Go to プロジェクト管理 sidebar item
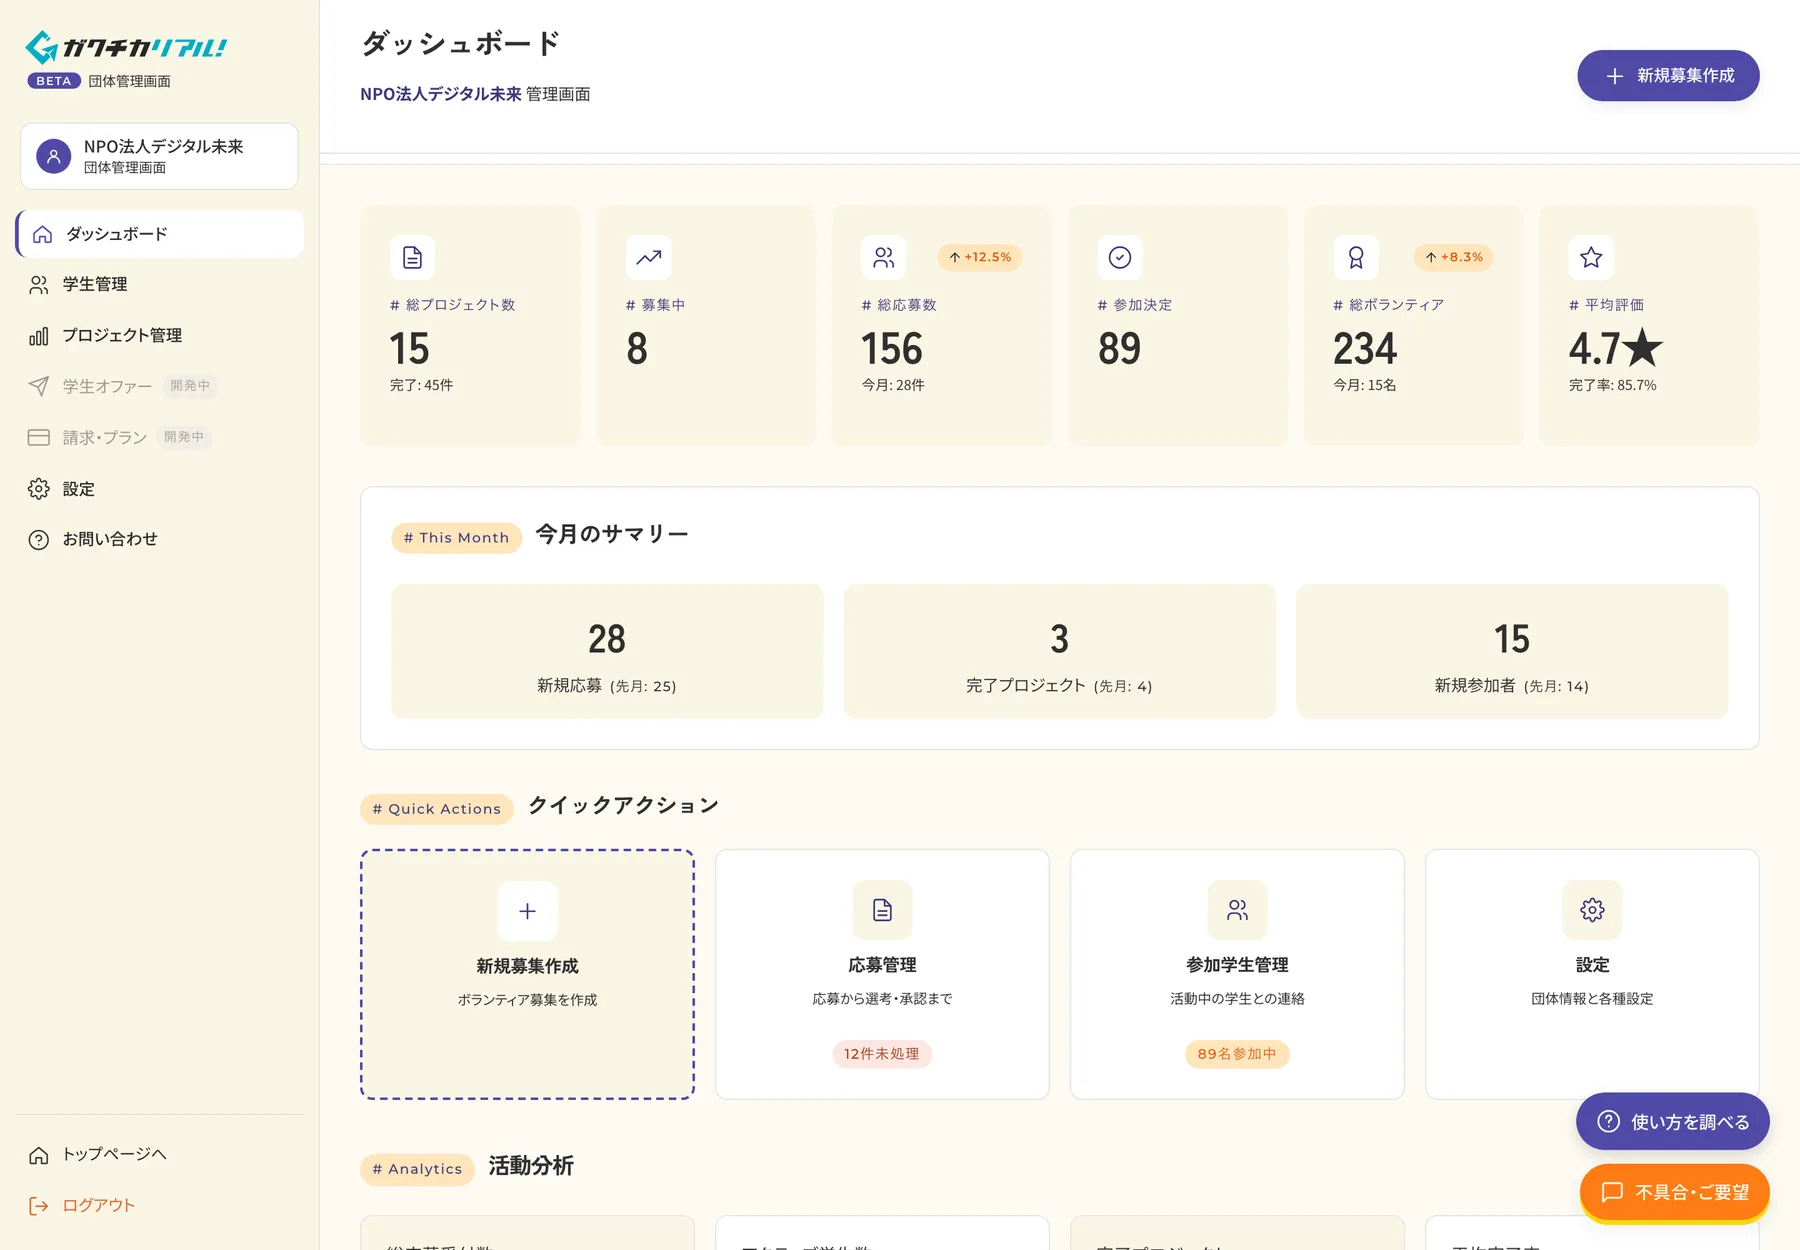This screenshot has width=1800, height=1250. point(160,336)
